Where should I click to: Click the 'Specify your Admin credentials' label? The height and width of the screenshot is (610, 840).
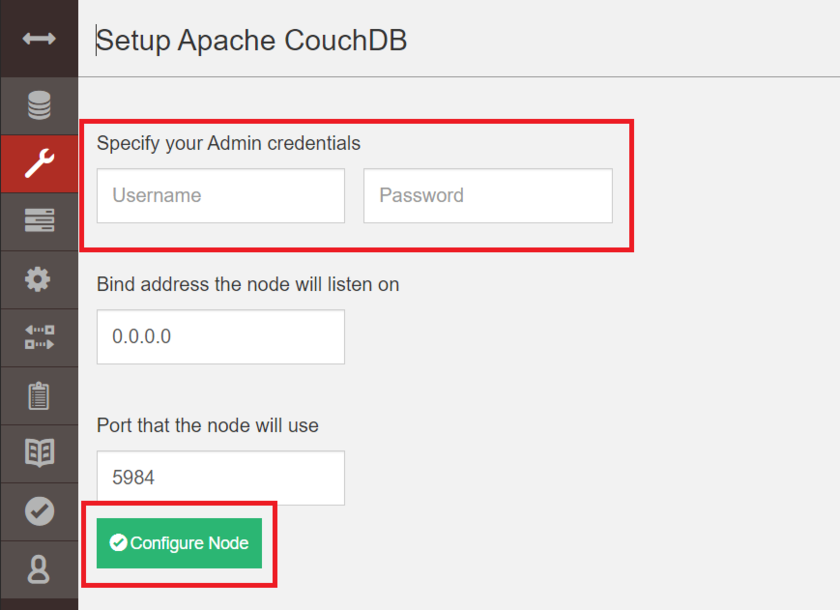[x=229, y=144]
